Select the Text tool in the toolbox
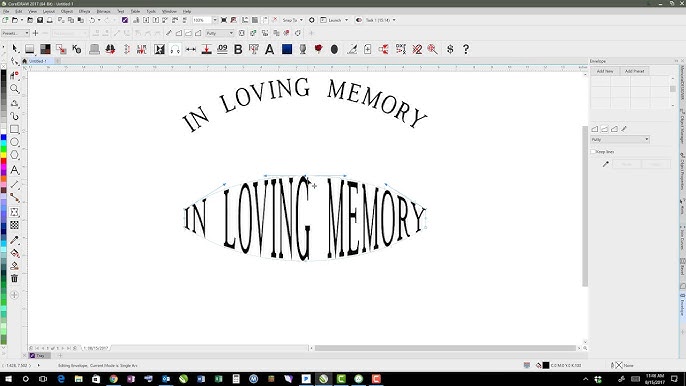The height and width of the screenshot is (386, 686). [14, 170]
